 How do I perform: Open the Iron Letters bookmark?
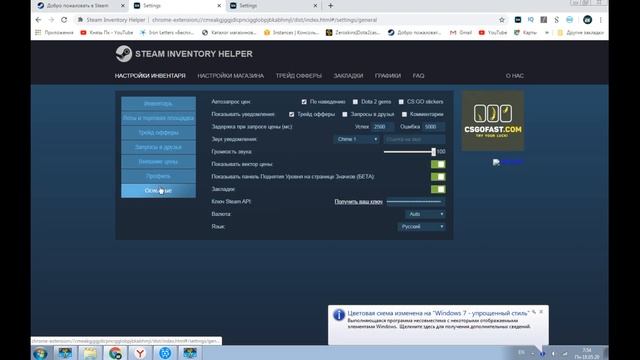point(167,32)
